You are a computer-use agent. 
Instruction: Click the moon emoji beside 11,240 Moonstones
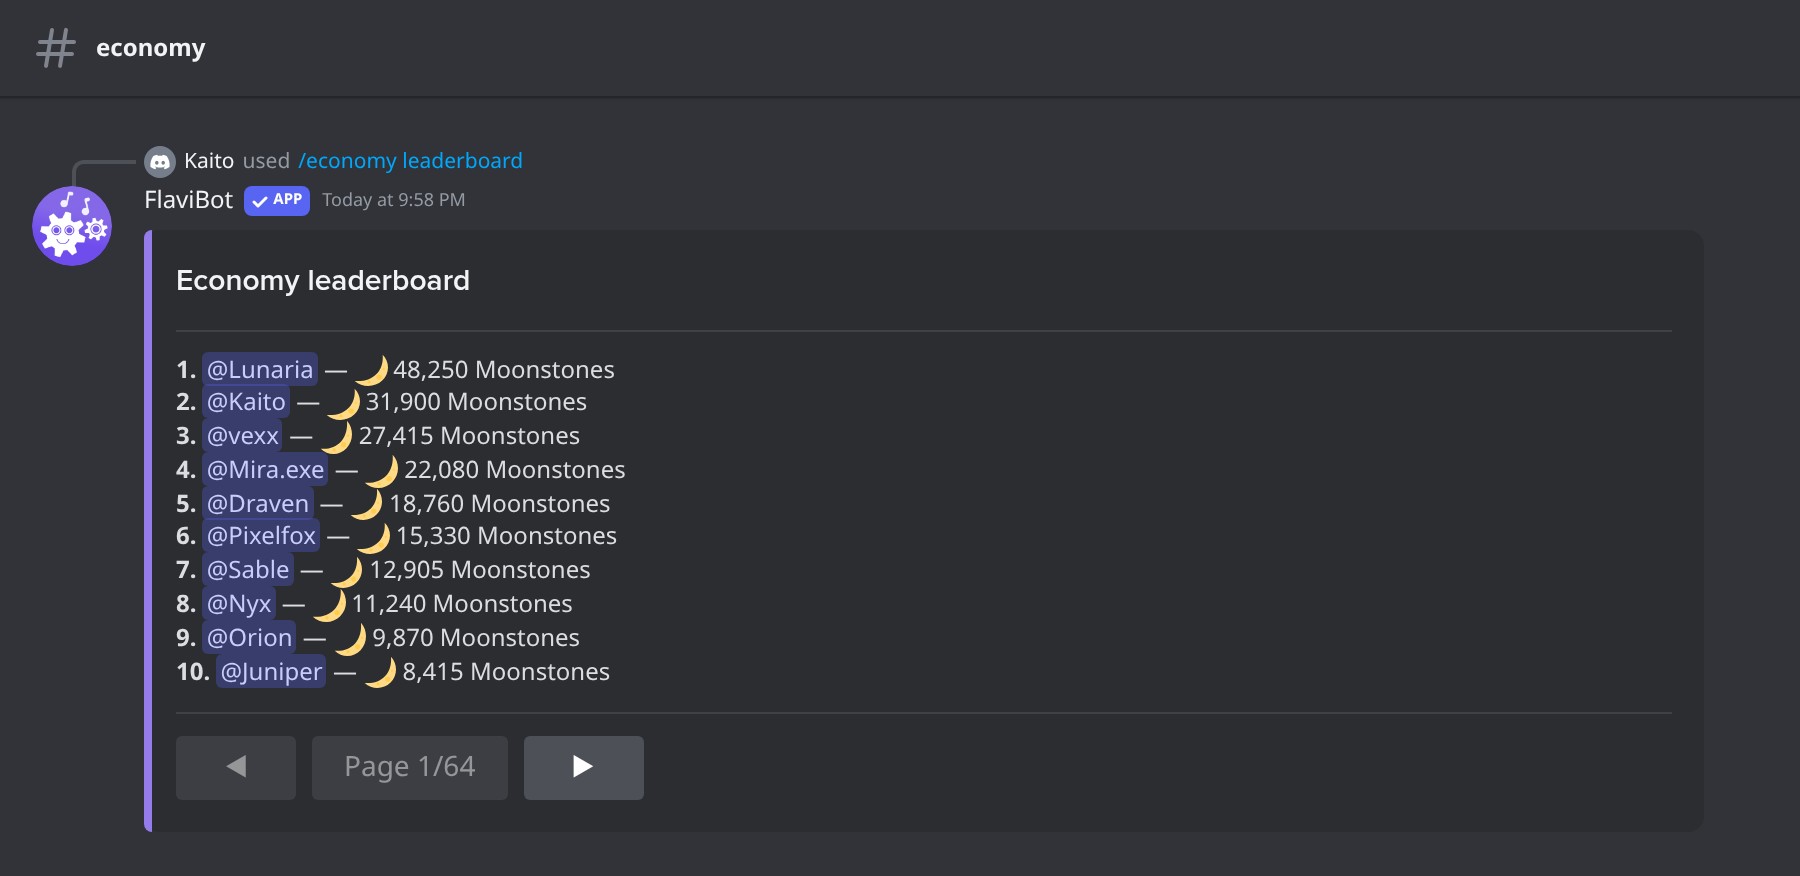pyautogui.click(x=330, y=604)
